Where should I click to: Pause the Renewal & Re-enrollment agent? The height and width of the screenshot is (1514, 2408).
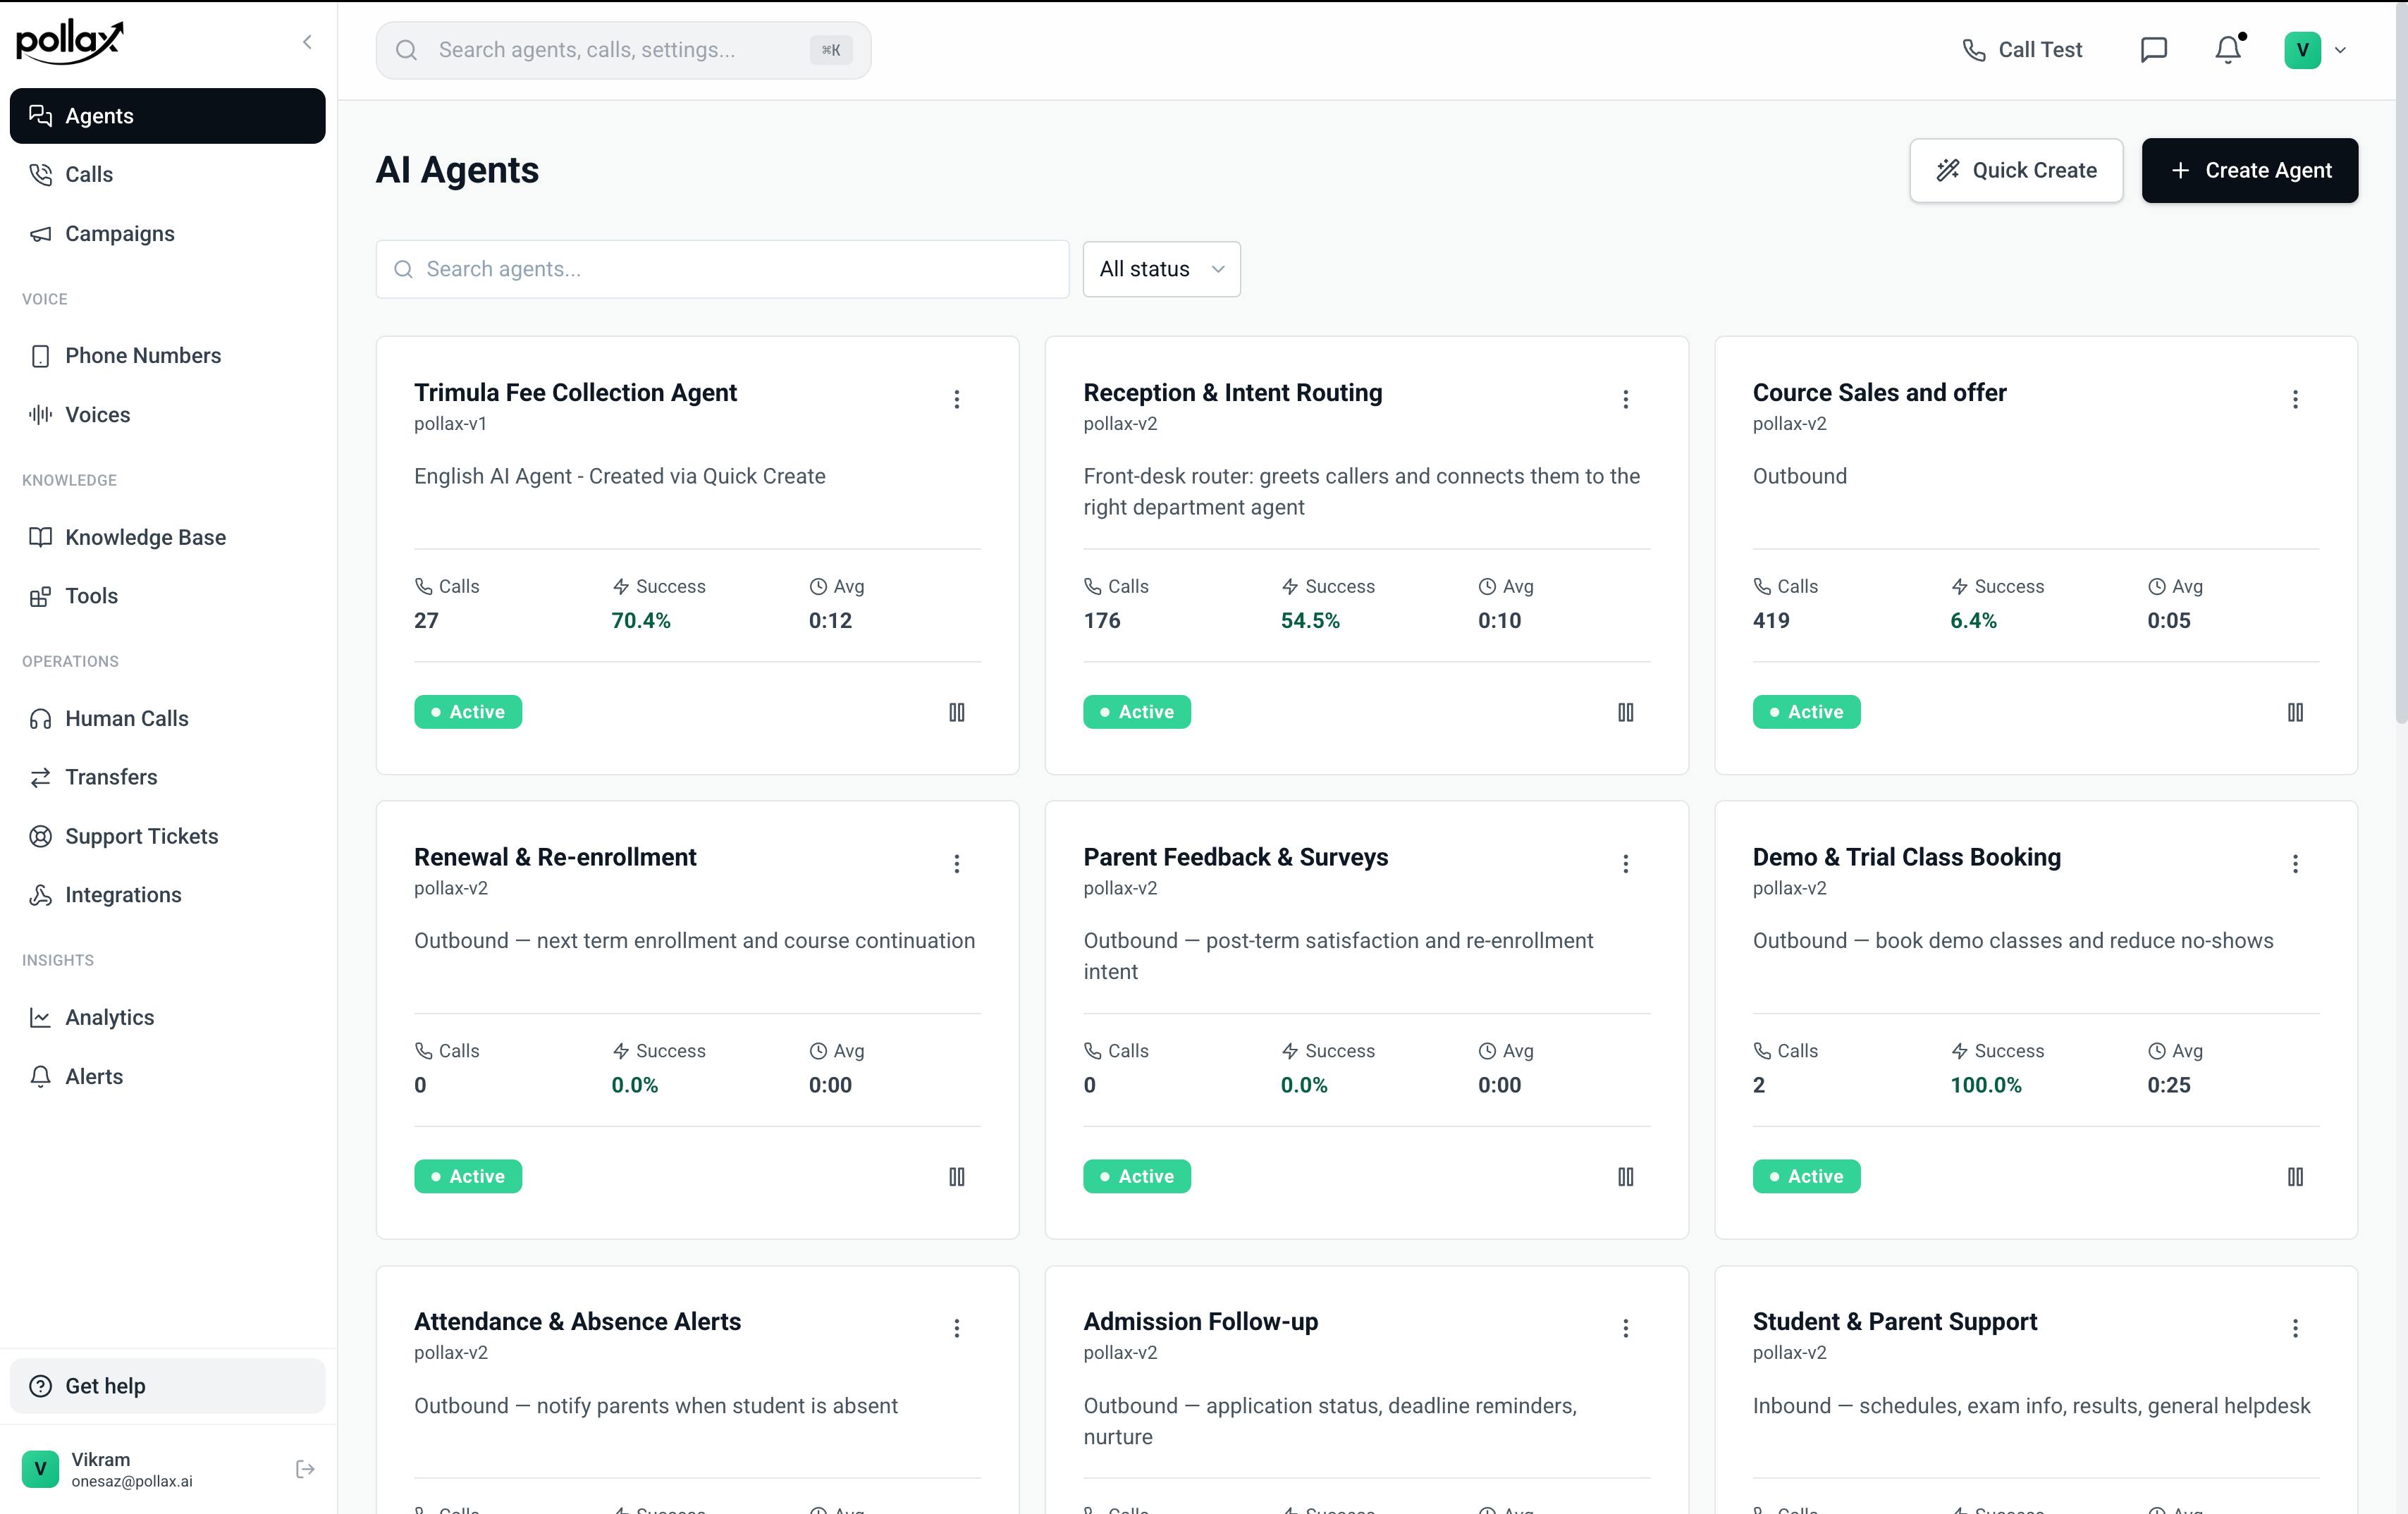[956, 1176]
